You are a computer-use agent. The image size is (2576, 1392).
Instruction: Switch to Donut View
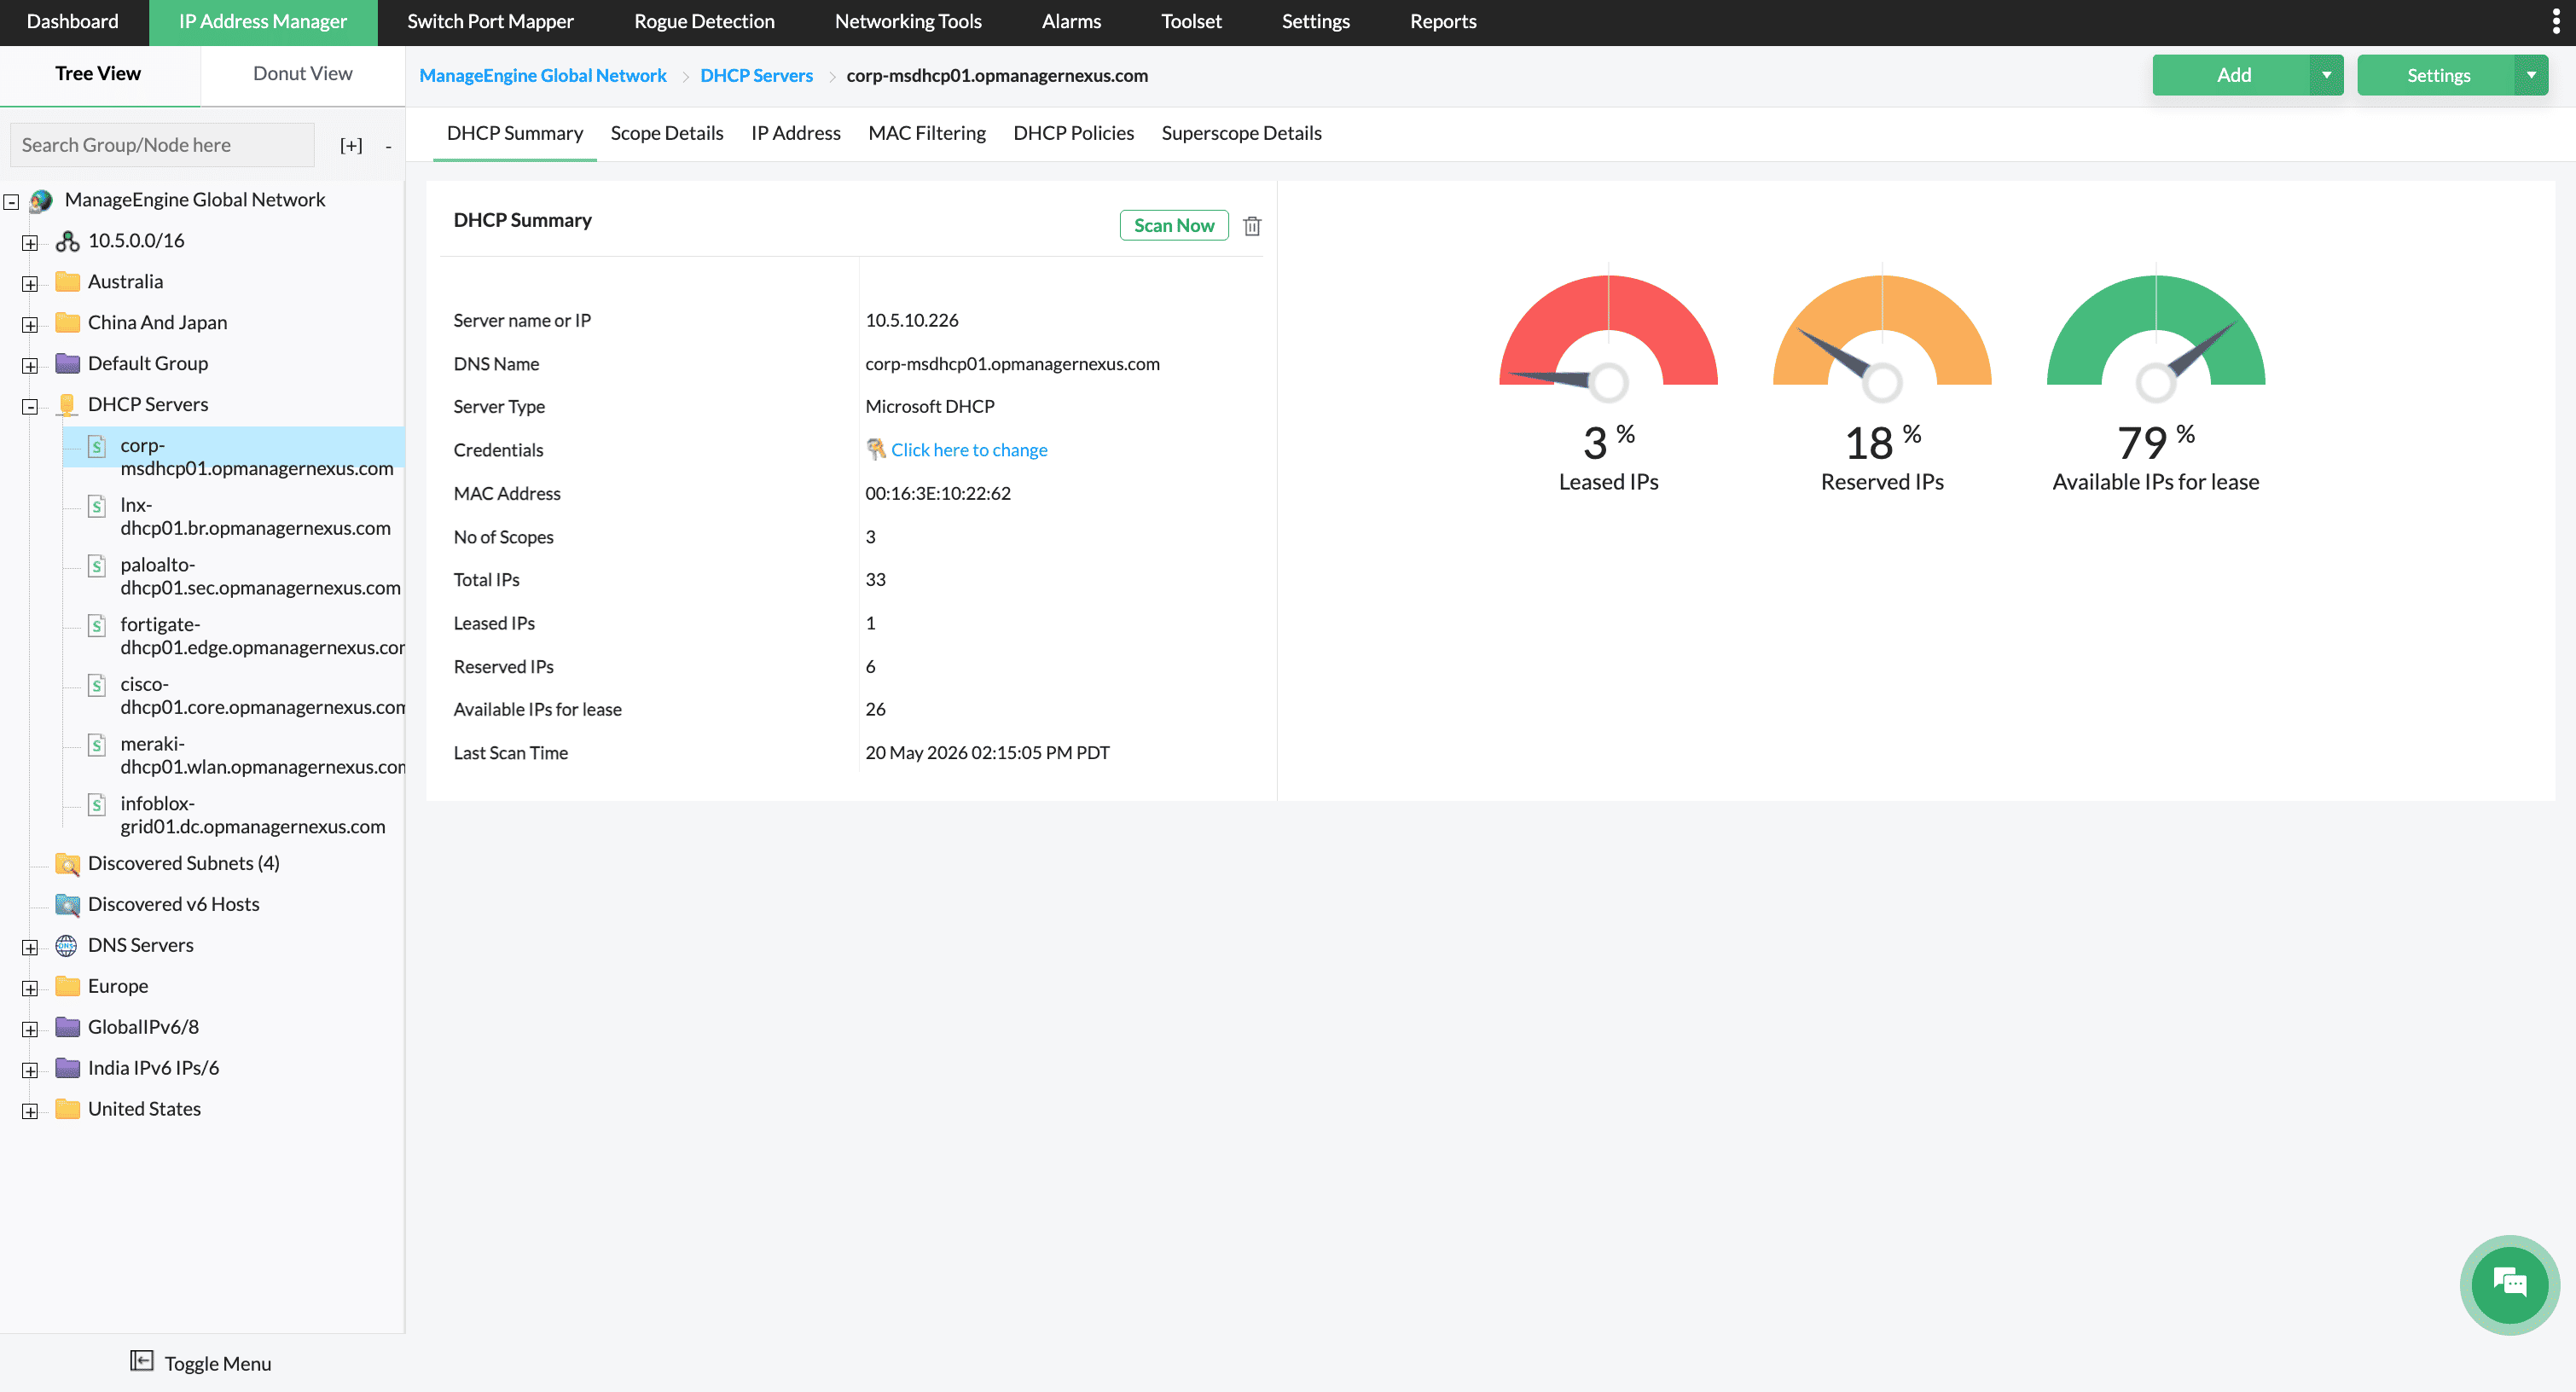click(302, 74)
